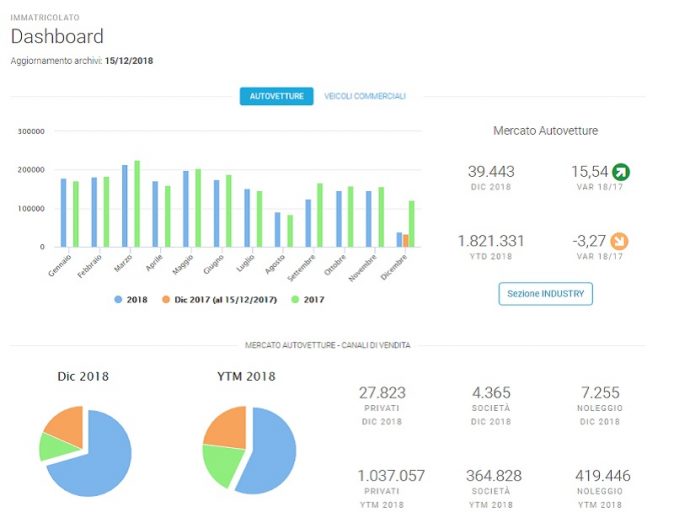674x512 pixels.
Task: Click the Settembre axis label
Action: coord(302,268)
